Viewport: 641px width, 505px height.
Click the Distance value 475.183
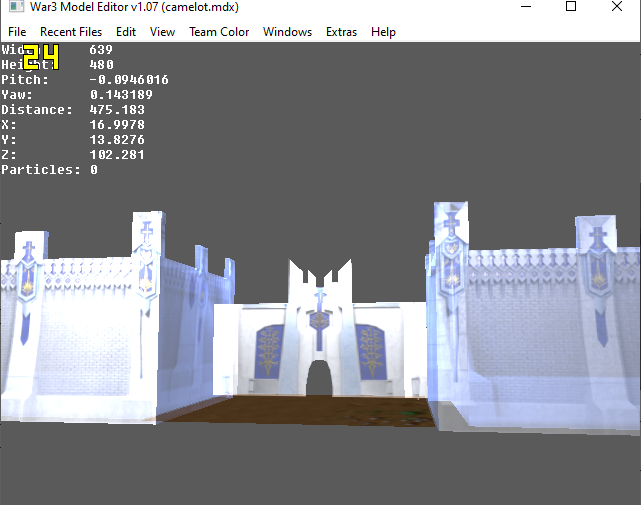coord(117,110)
